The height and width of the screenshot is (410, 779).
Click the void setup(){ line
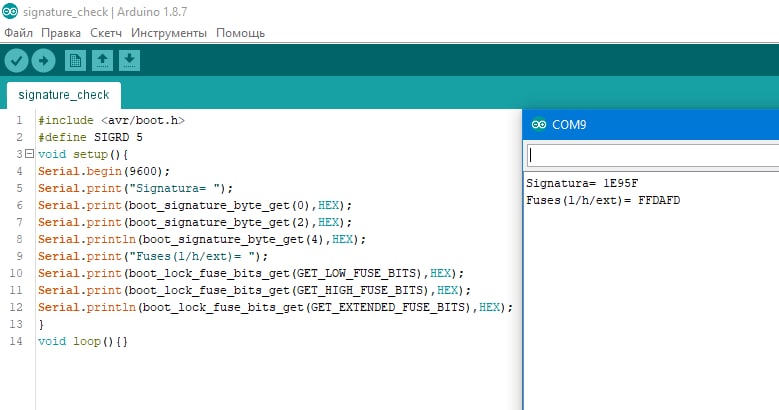point(83,154)
